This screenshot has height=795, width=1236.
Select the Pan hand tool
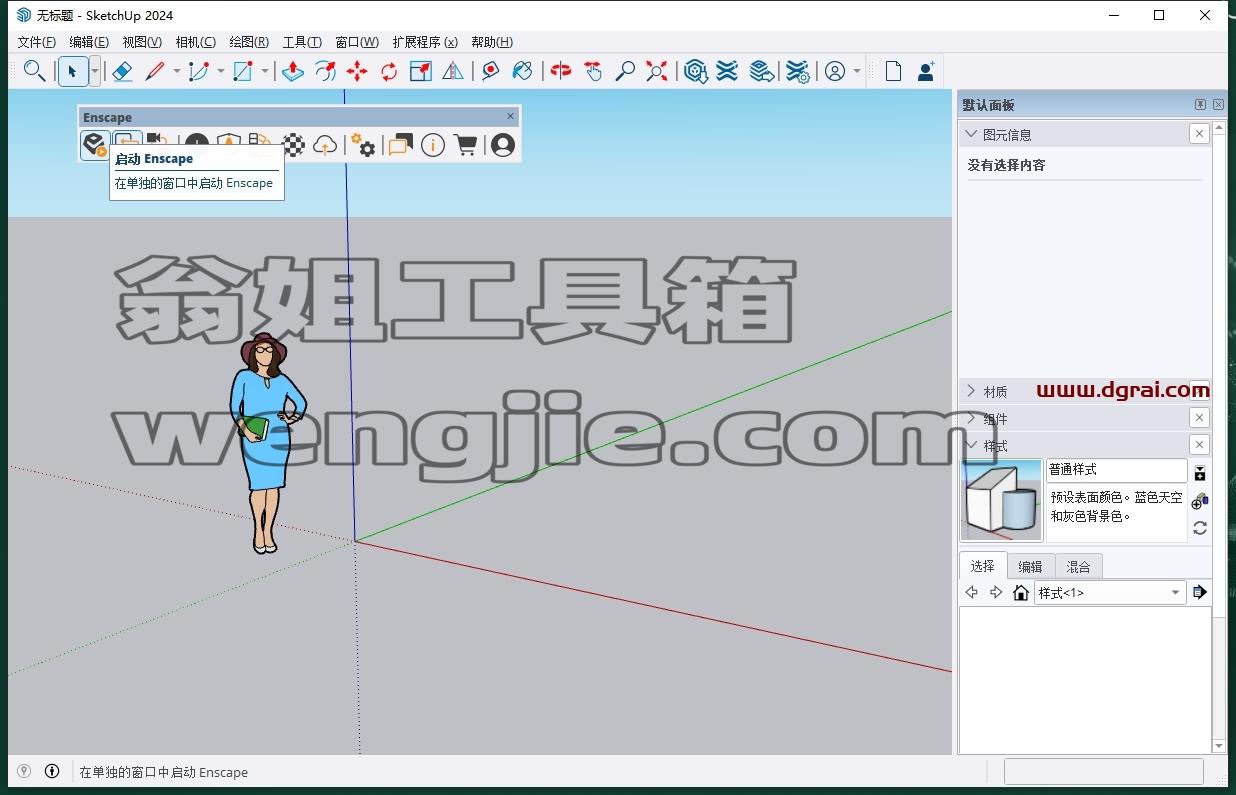[x=593, y=71]
